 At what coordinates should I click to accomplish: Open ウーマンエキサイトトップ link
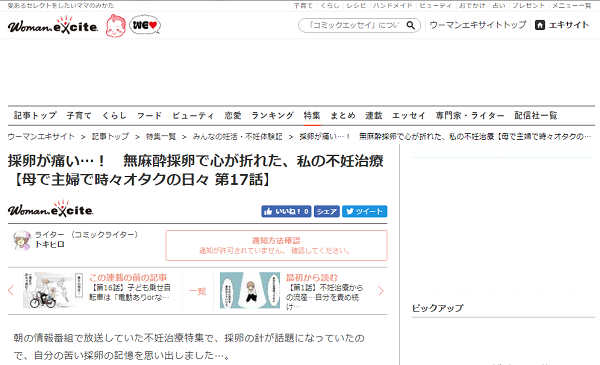coord(478,25)
